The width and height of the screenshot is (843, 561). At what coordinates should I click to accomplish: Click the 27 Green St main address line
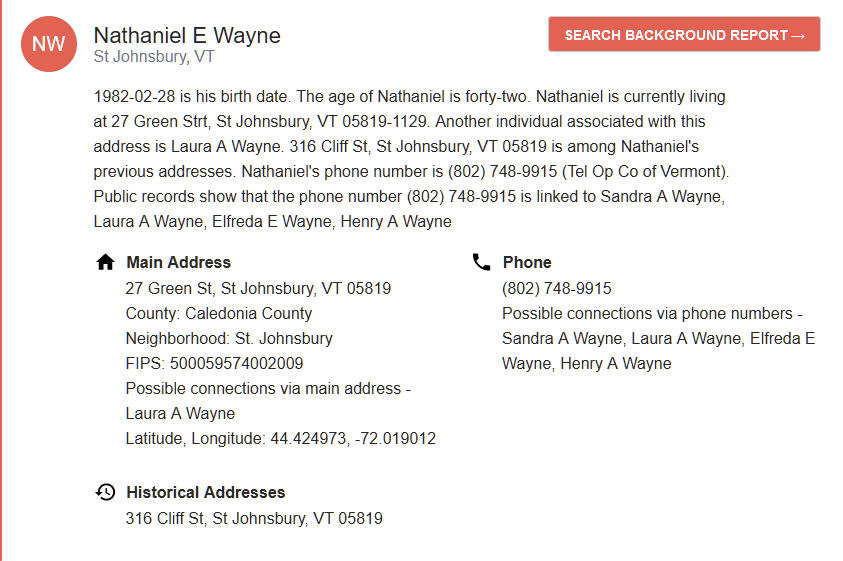pyautogui.click(x=258, y=288)
